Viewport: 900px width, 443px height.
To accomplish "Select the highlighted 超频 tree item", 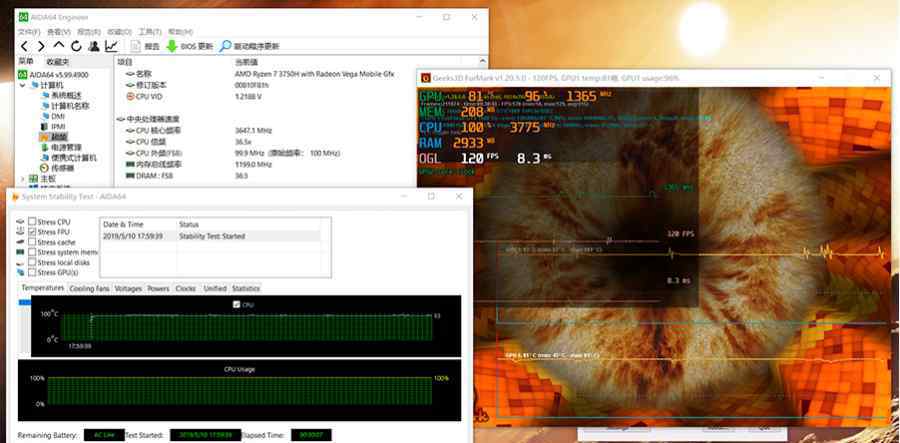I will (x=59, y=137).
